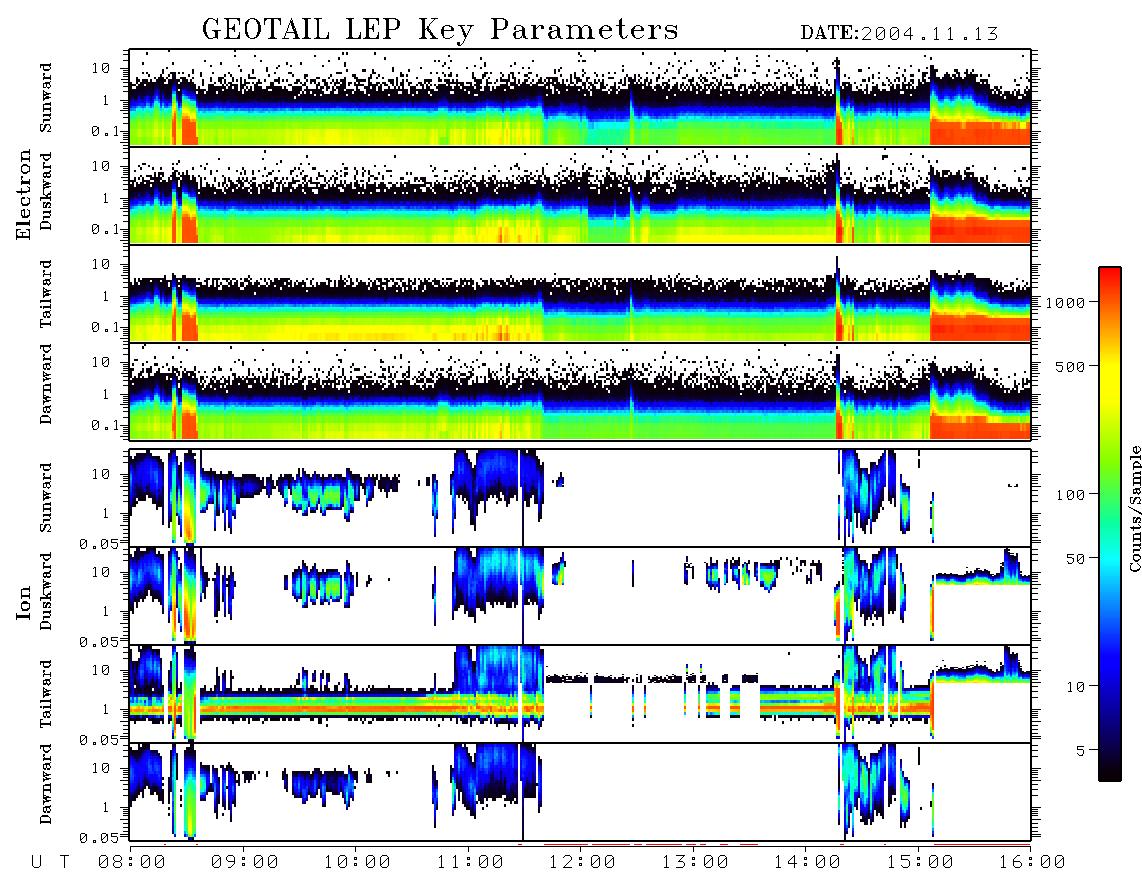This screenshot has width=1142, height=880.
Task: Click the 1 tick of Electron Tailward panel
Action: pyautogui.click(x=106, y=296)
